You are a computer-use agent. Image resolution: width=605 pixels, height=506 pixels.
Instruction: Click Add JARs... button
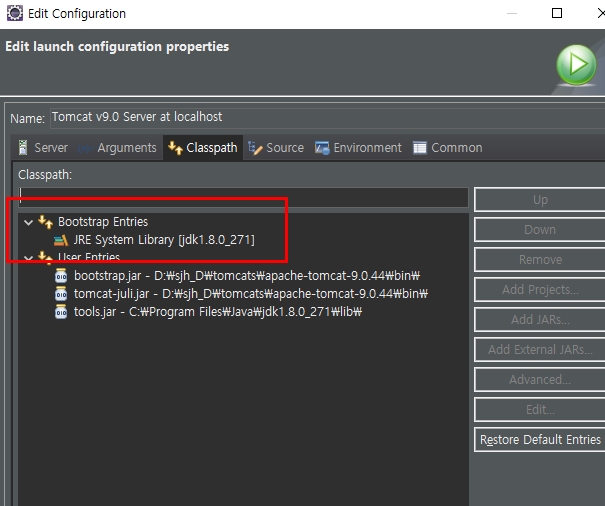coord(540,320)
